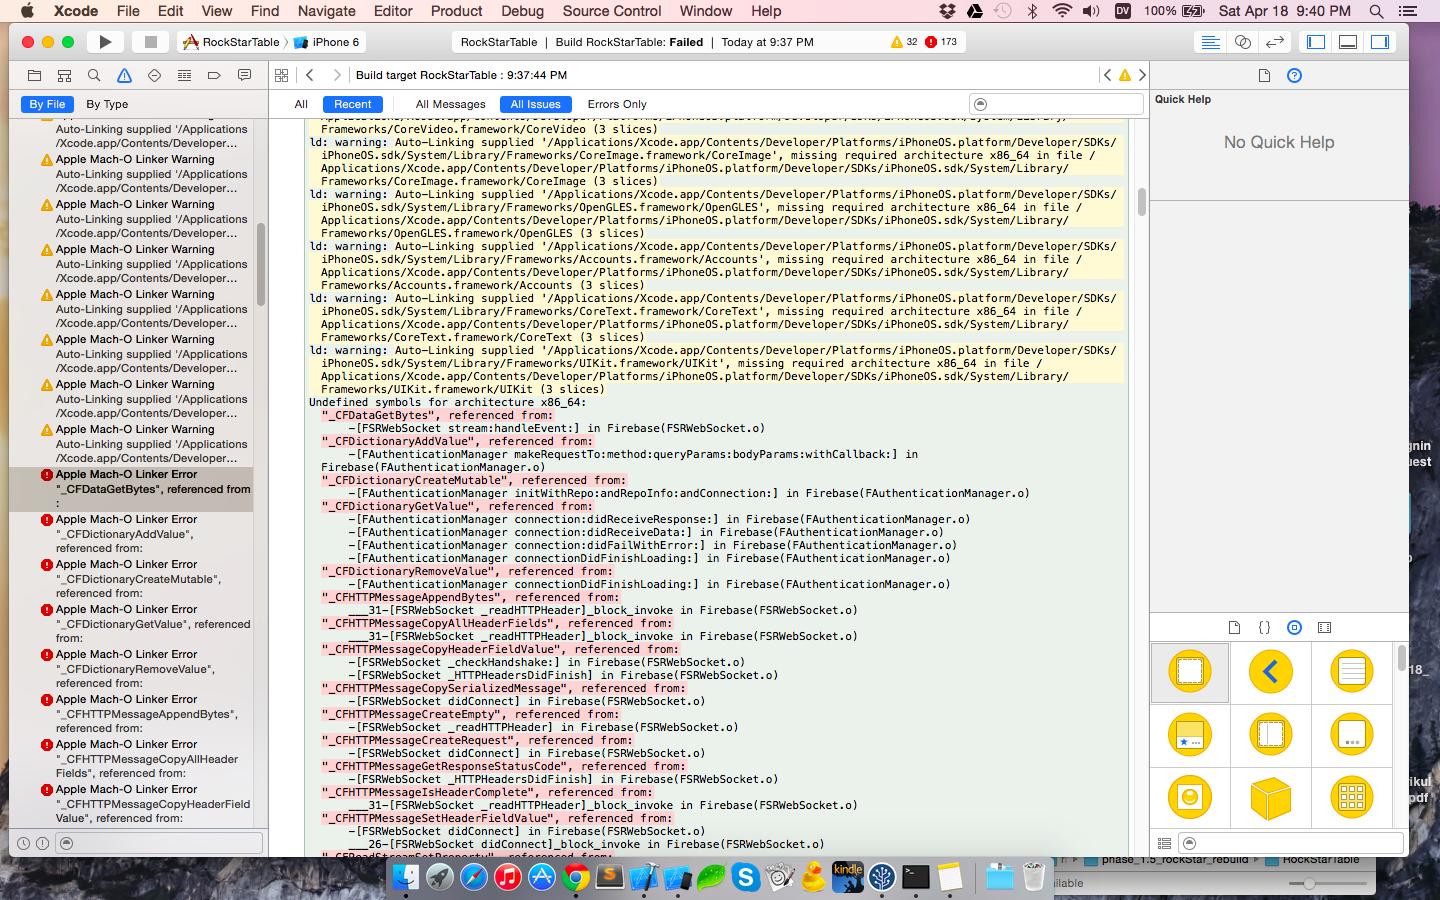Viewport: 1440px width, 900px height.
Task: Show the version editor
Action: click(x=1274, y=42)
